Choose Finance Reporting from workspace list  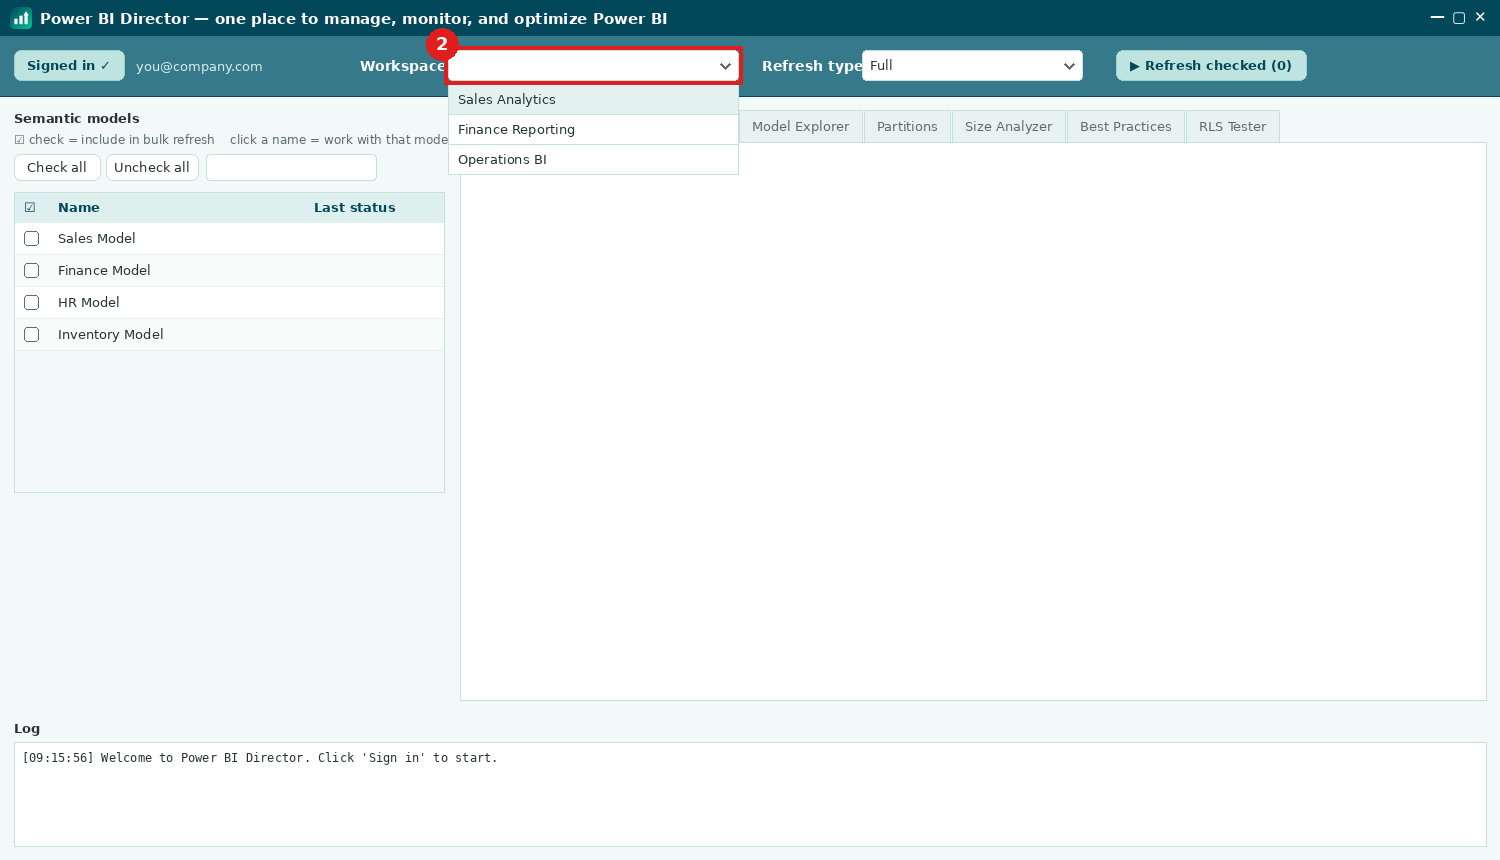(593, 130)
